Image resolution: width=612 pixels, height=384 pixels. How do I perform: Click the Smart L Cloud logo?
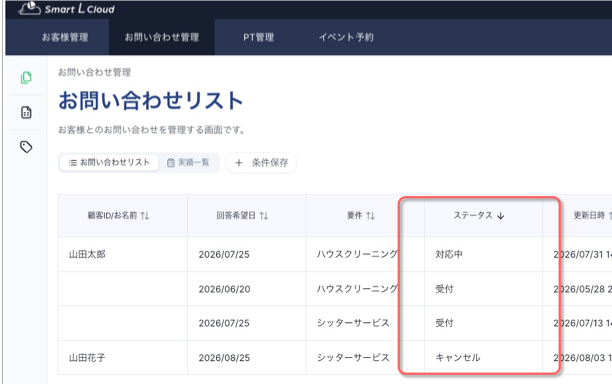tap(67, 9)
